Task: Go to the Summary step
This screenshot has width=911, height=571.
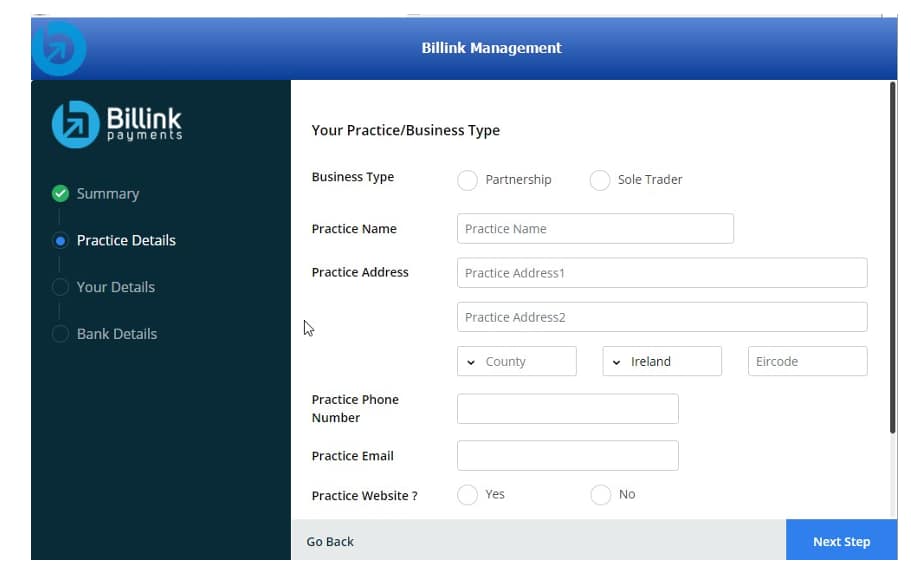Action: pos(108,194)
